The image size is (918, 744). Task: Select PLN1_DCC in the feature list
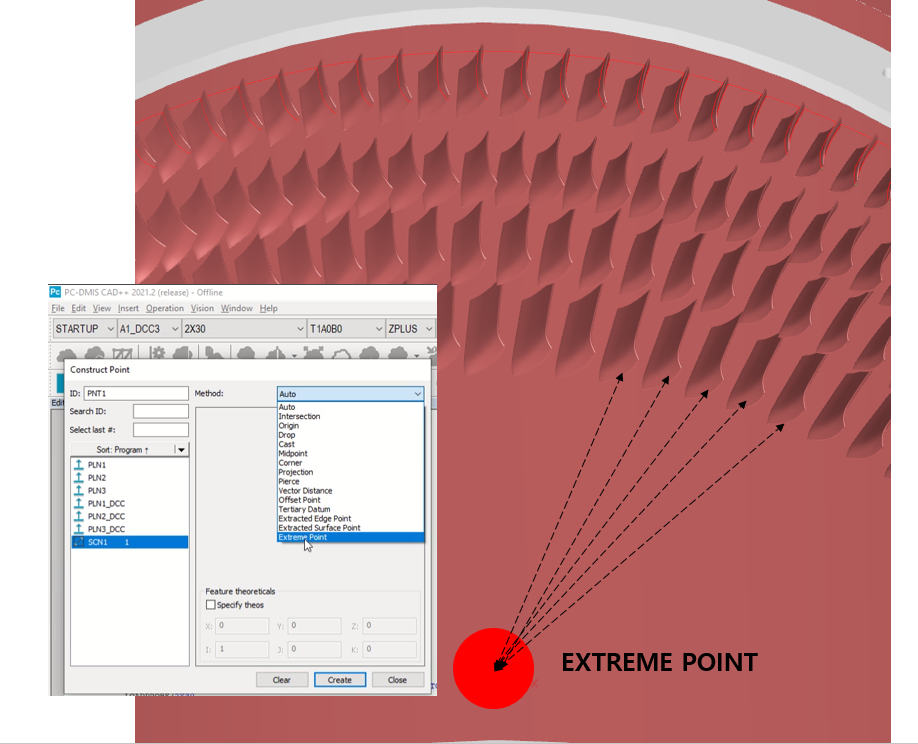(129, 503)
